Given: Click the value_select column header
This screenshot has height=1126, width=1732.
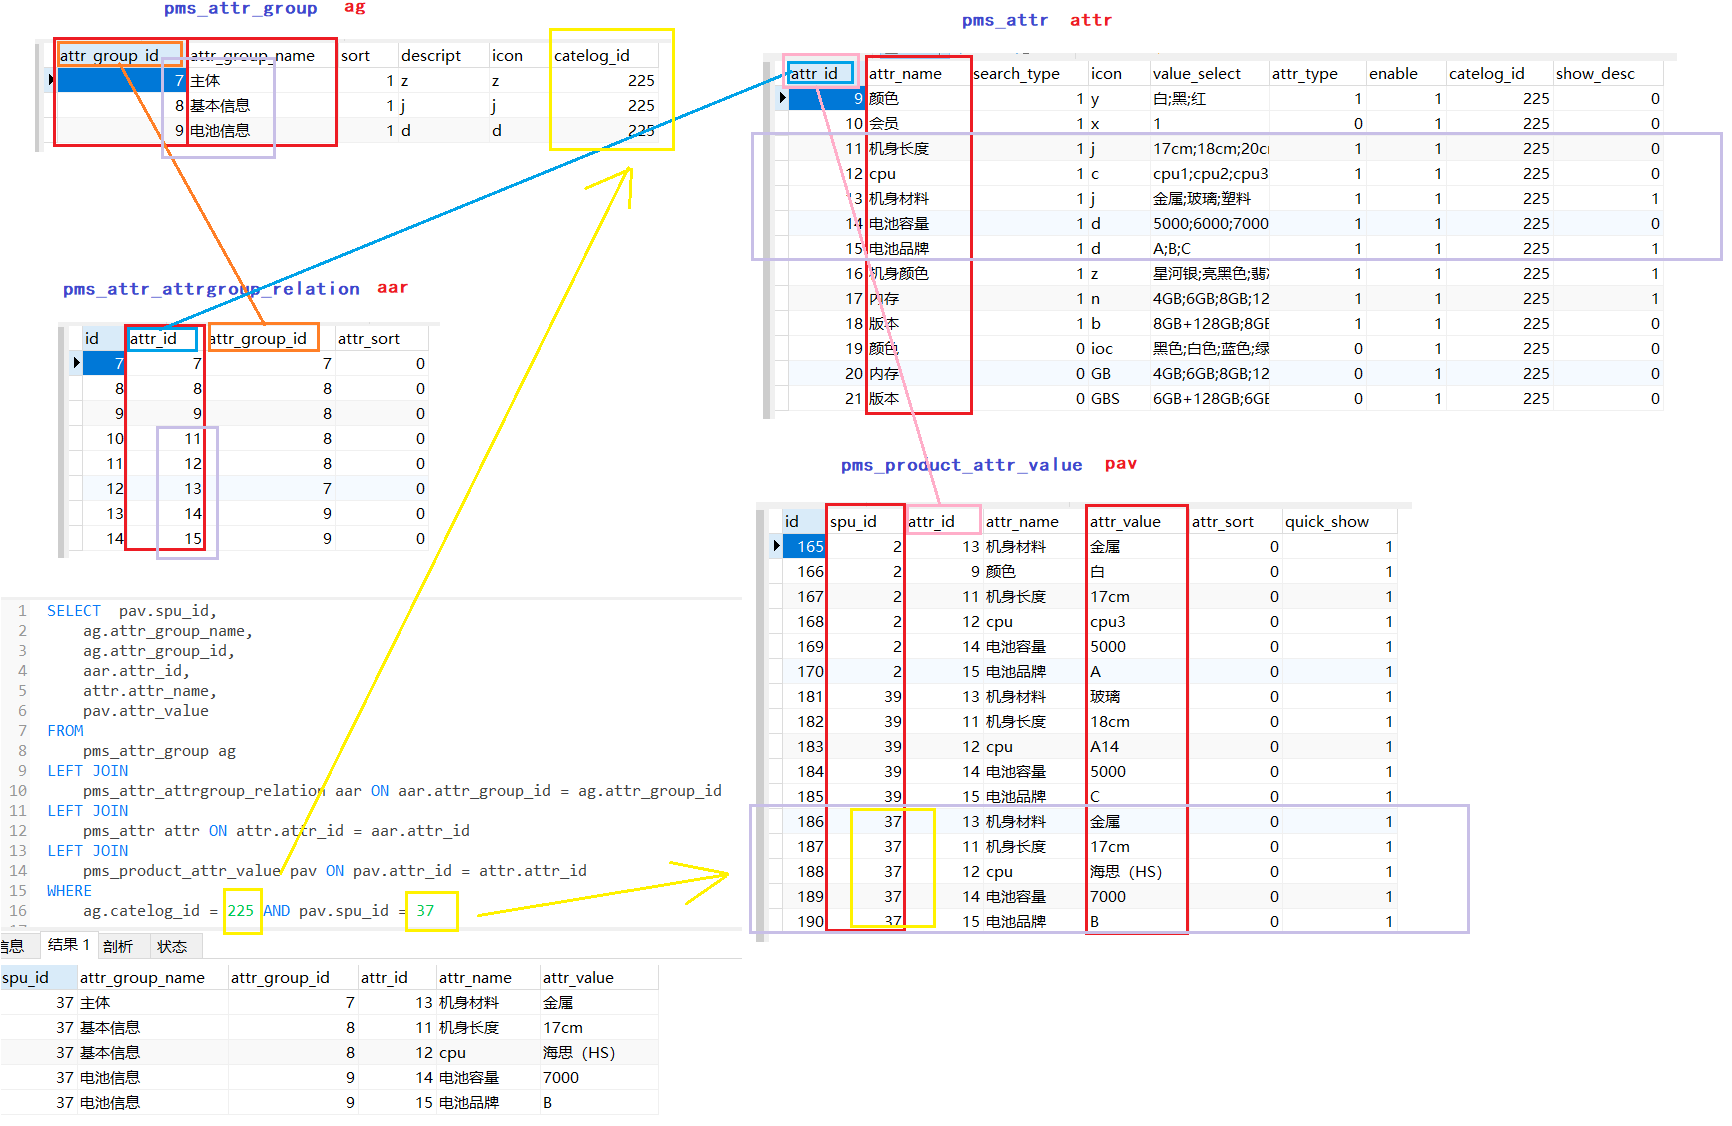Looking at the screenshot, I should [x=1196, y=73].
